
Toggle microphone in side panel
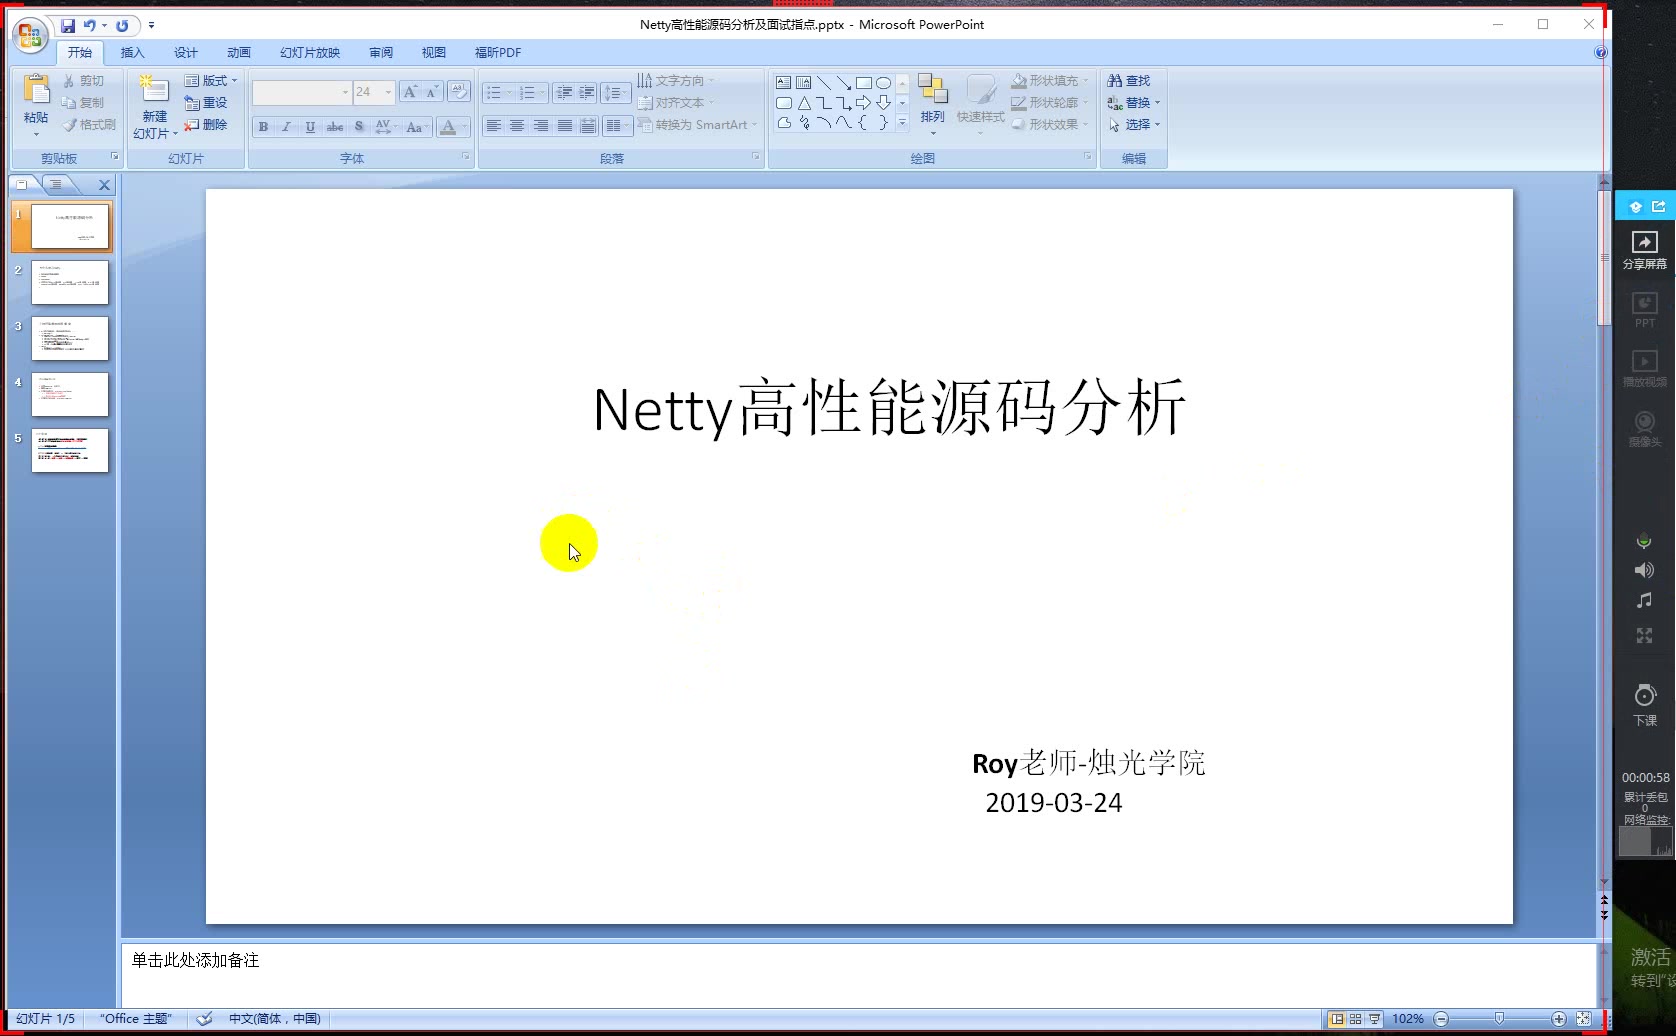coord(1643,541)
